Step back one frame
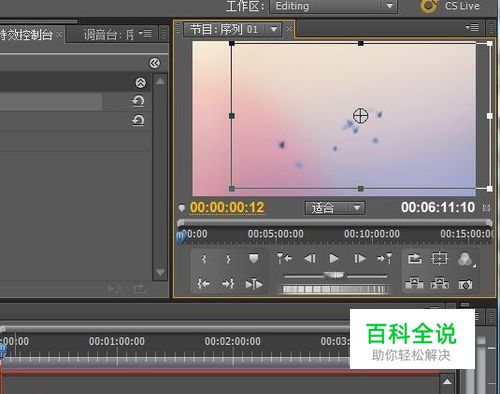The height and width of the screenshot is (394, 500). pyautogui.click(x=310, y=259)
